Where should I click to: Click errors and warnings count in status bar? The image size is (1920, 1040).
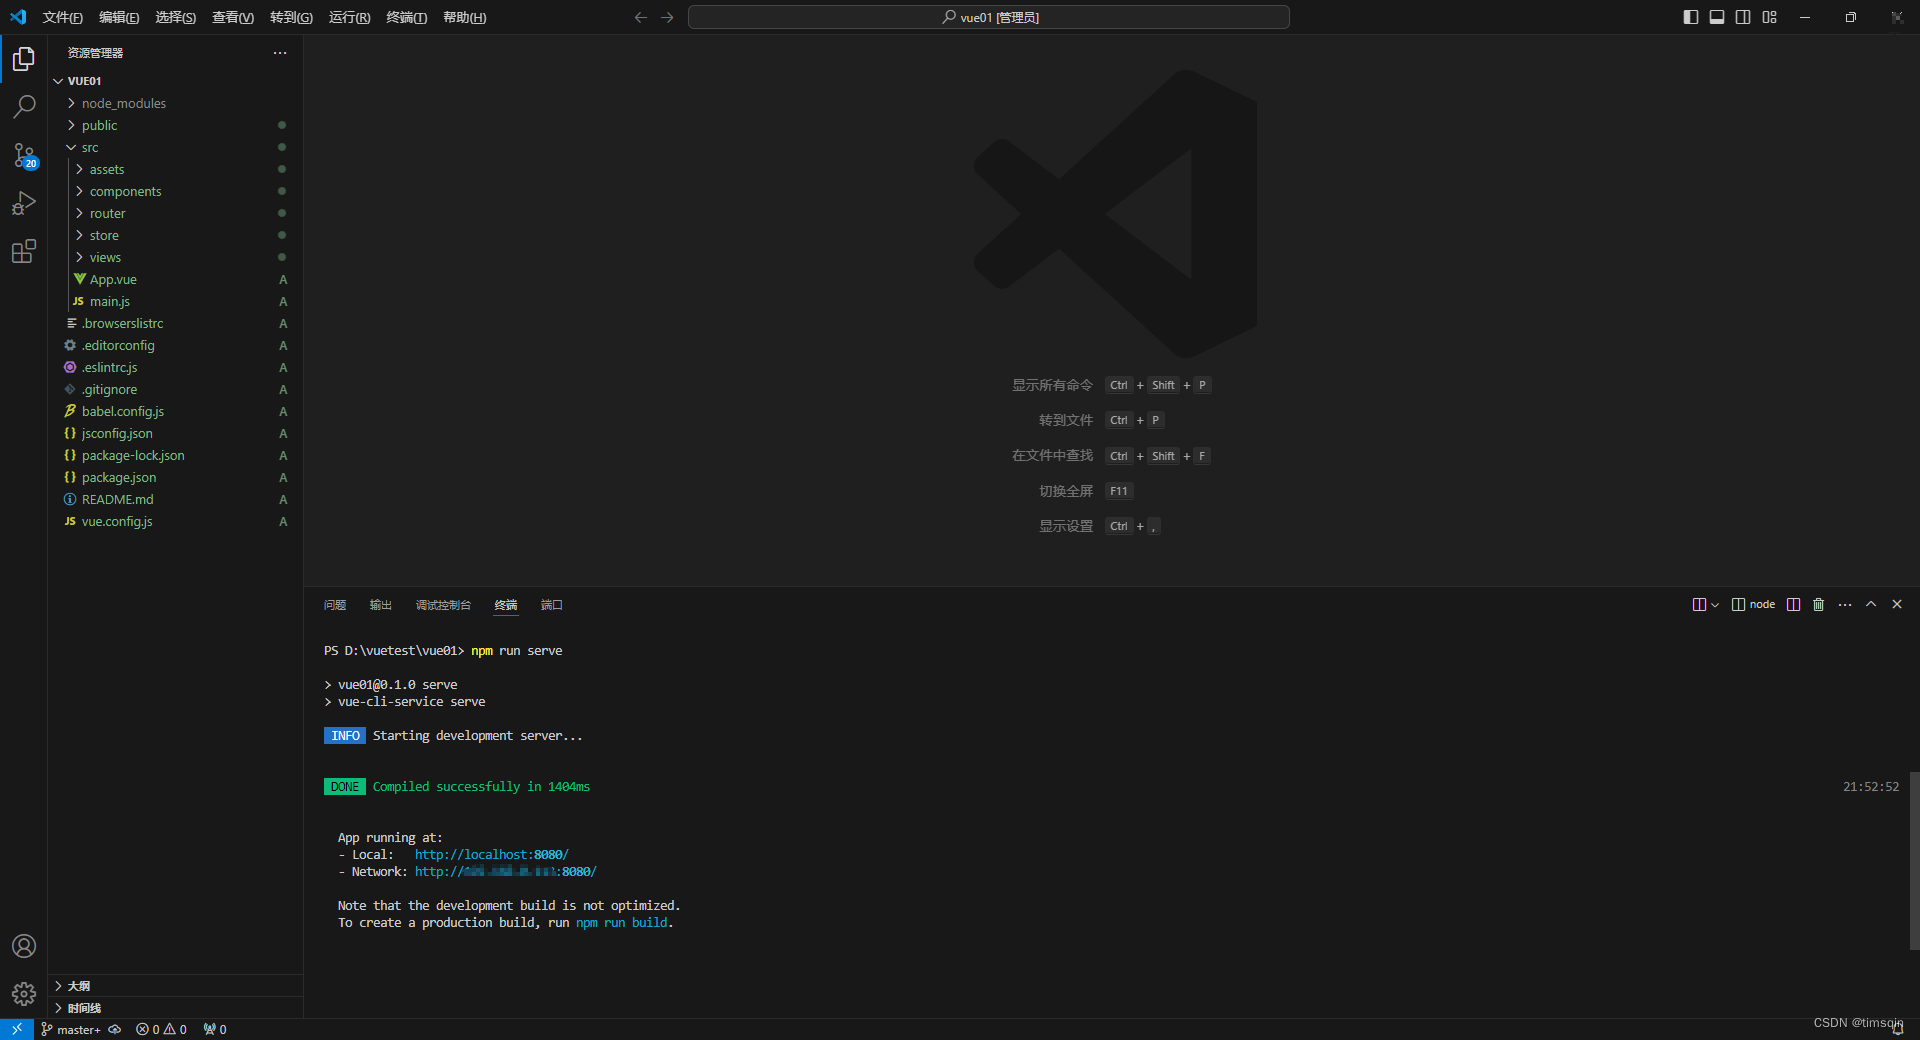point(162,1029)
